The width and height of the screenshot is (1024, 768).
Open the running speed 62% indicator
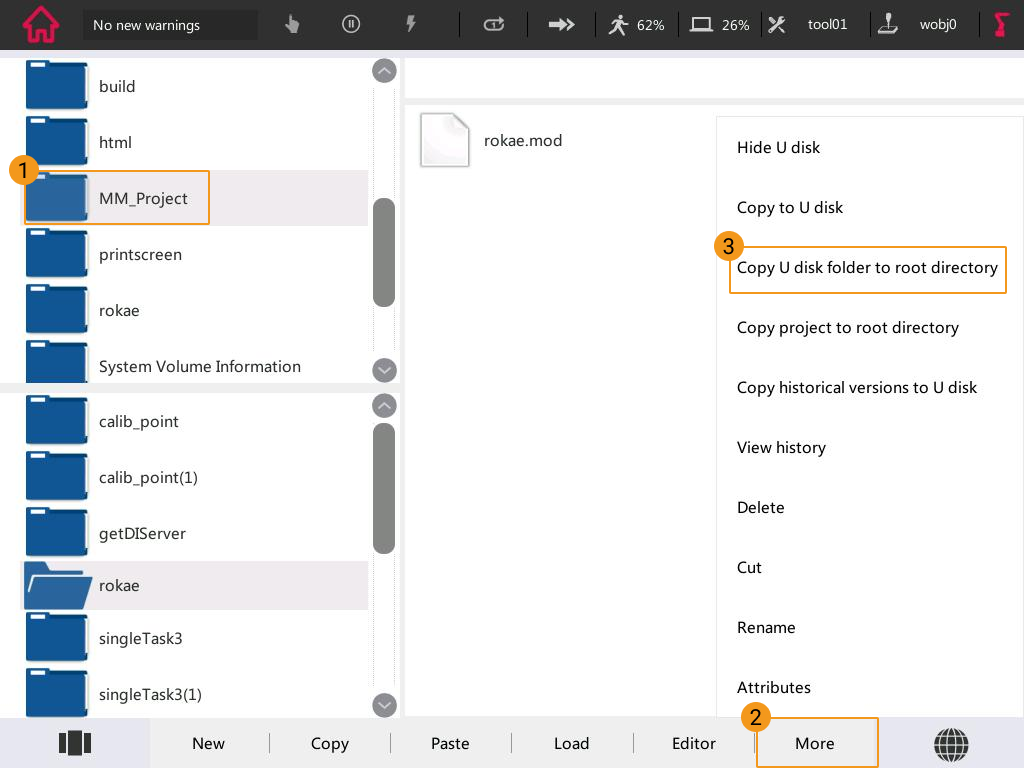click(636, 25)
